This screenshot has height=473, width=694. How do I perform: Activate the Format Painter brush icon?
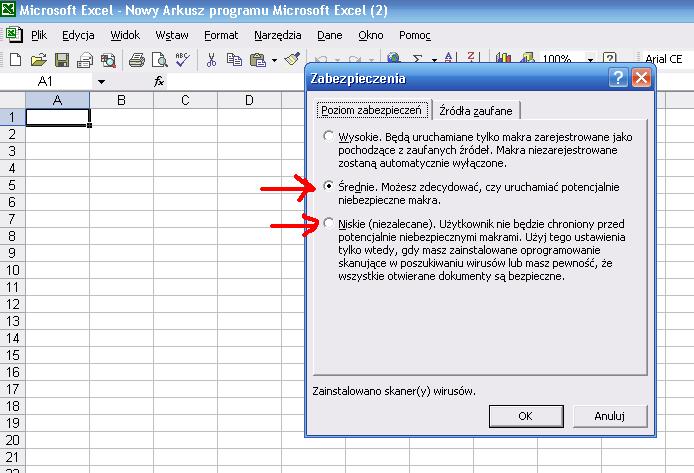tap(292, 59)
